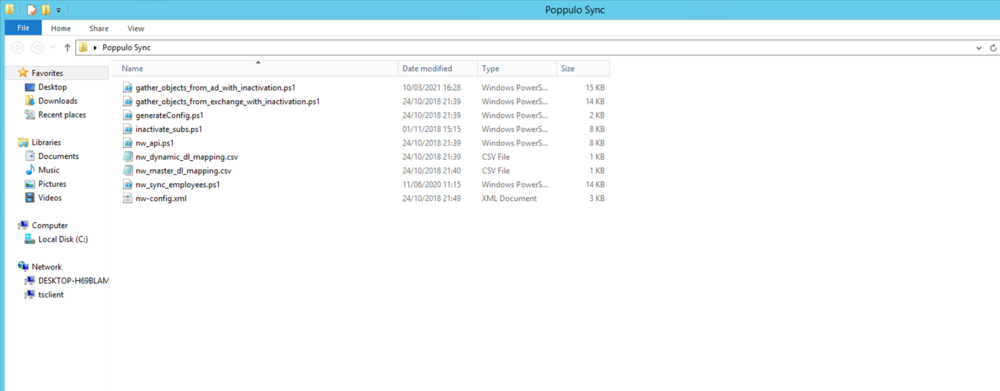Select inactivate_subs.ps1 file icon
Image resolution: width=1000 pixels, height=391 pixels.
click(127, 129)
